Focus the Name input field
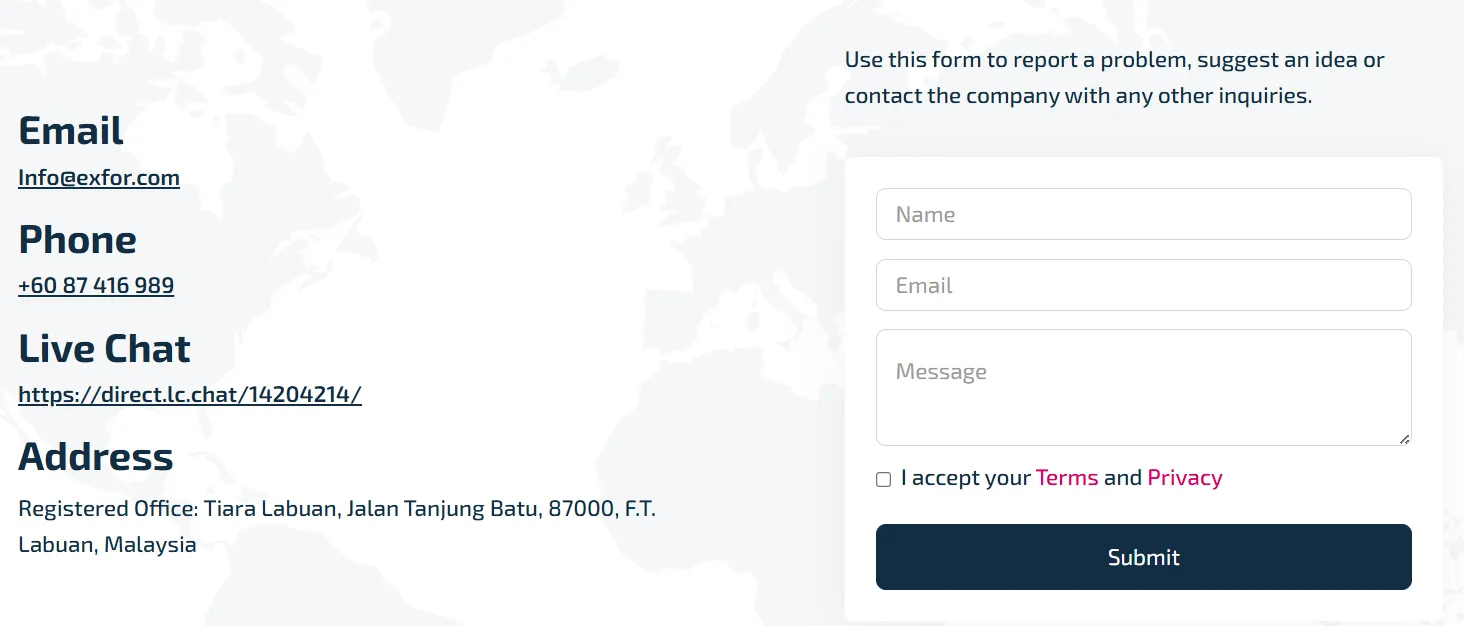Viewport: 1464px width, 626px height. (x=1143, y=214)
